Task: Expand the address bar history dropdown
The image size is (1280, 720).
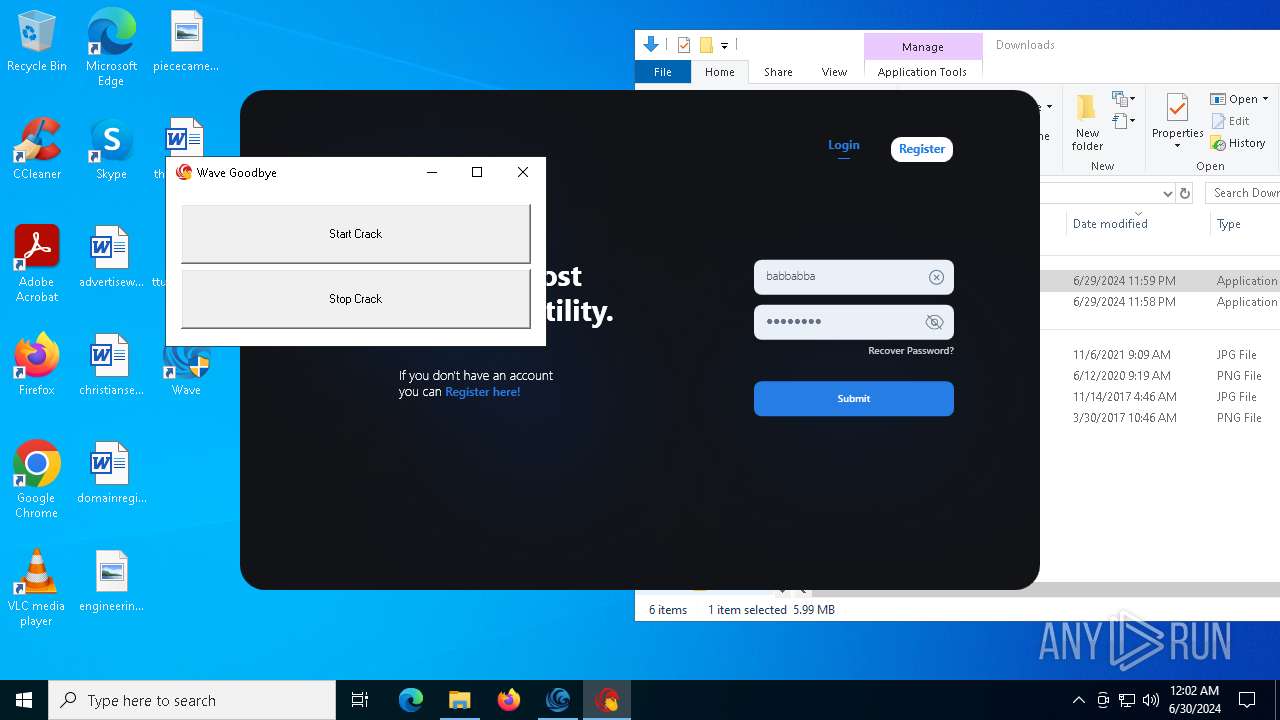Action: tap(1167, 193)
